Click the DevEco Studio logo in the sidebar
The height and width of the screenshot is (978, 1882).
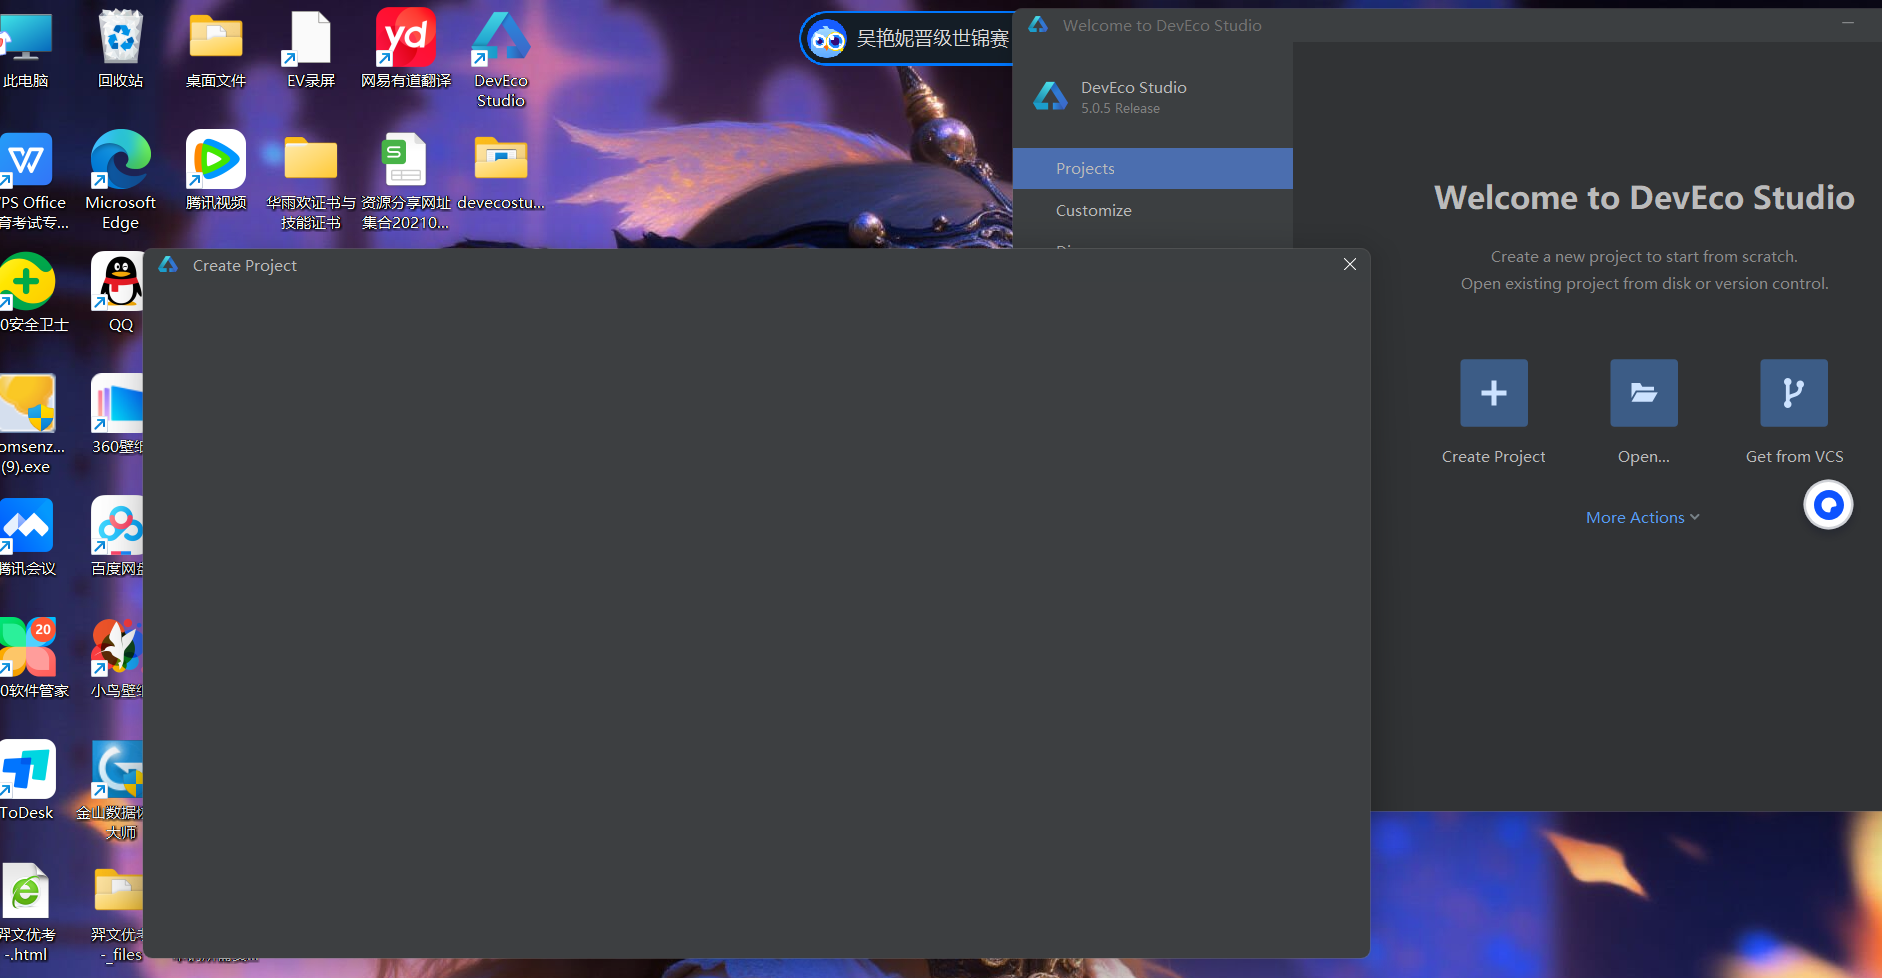(1049, 96)
